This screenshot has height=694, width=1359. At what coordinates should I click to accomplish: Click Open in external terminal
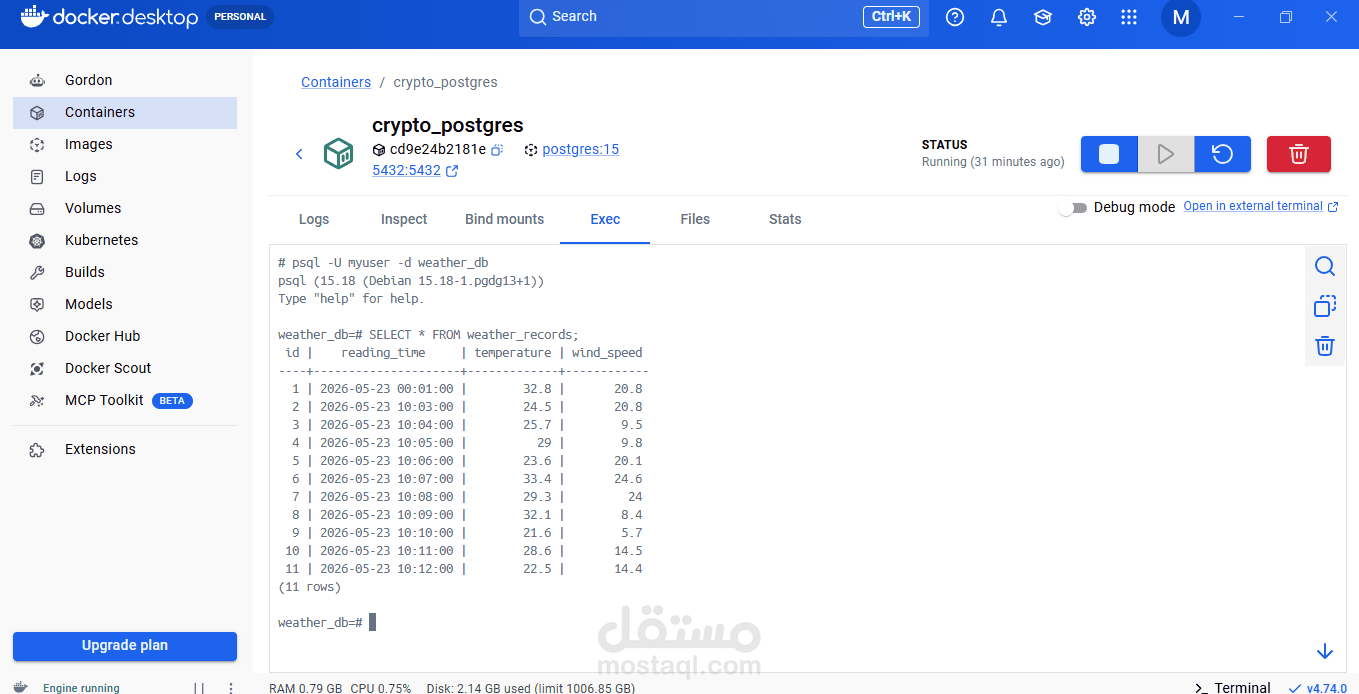1261,206
